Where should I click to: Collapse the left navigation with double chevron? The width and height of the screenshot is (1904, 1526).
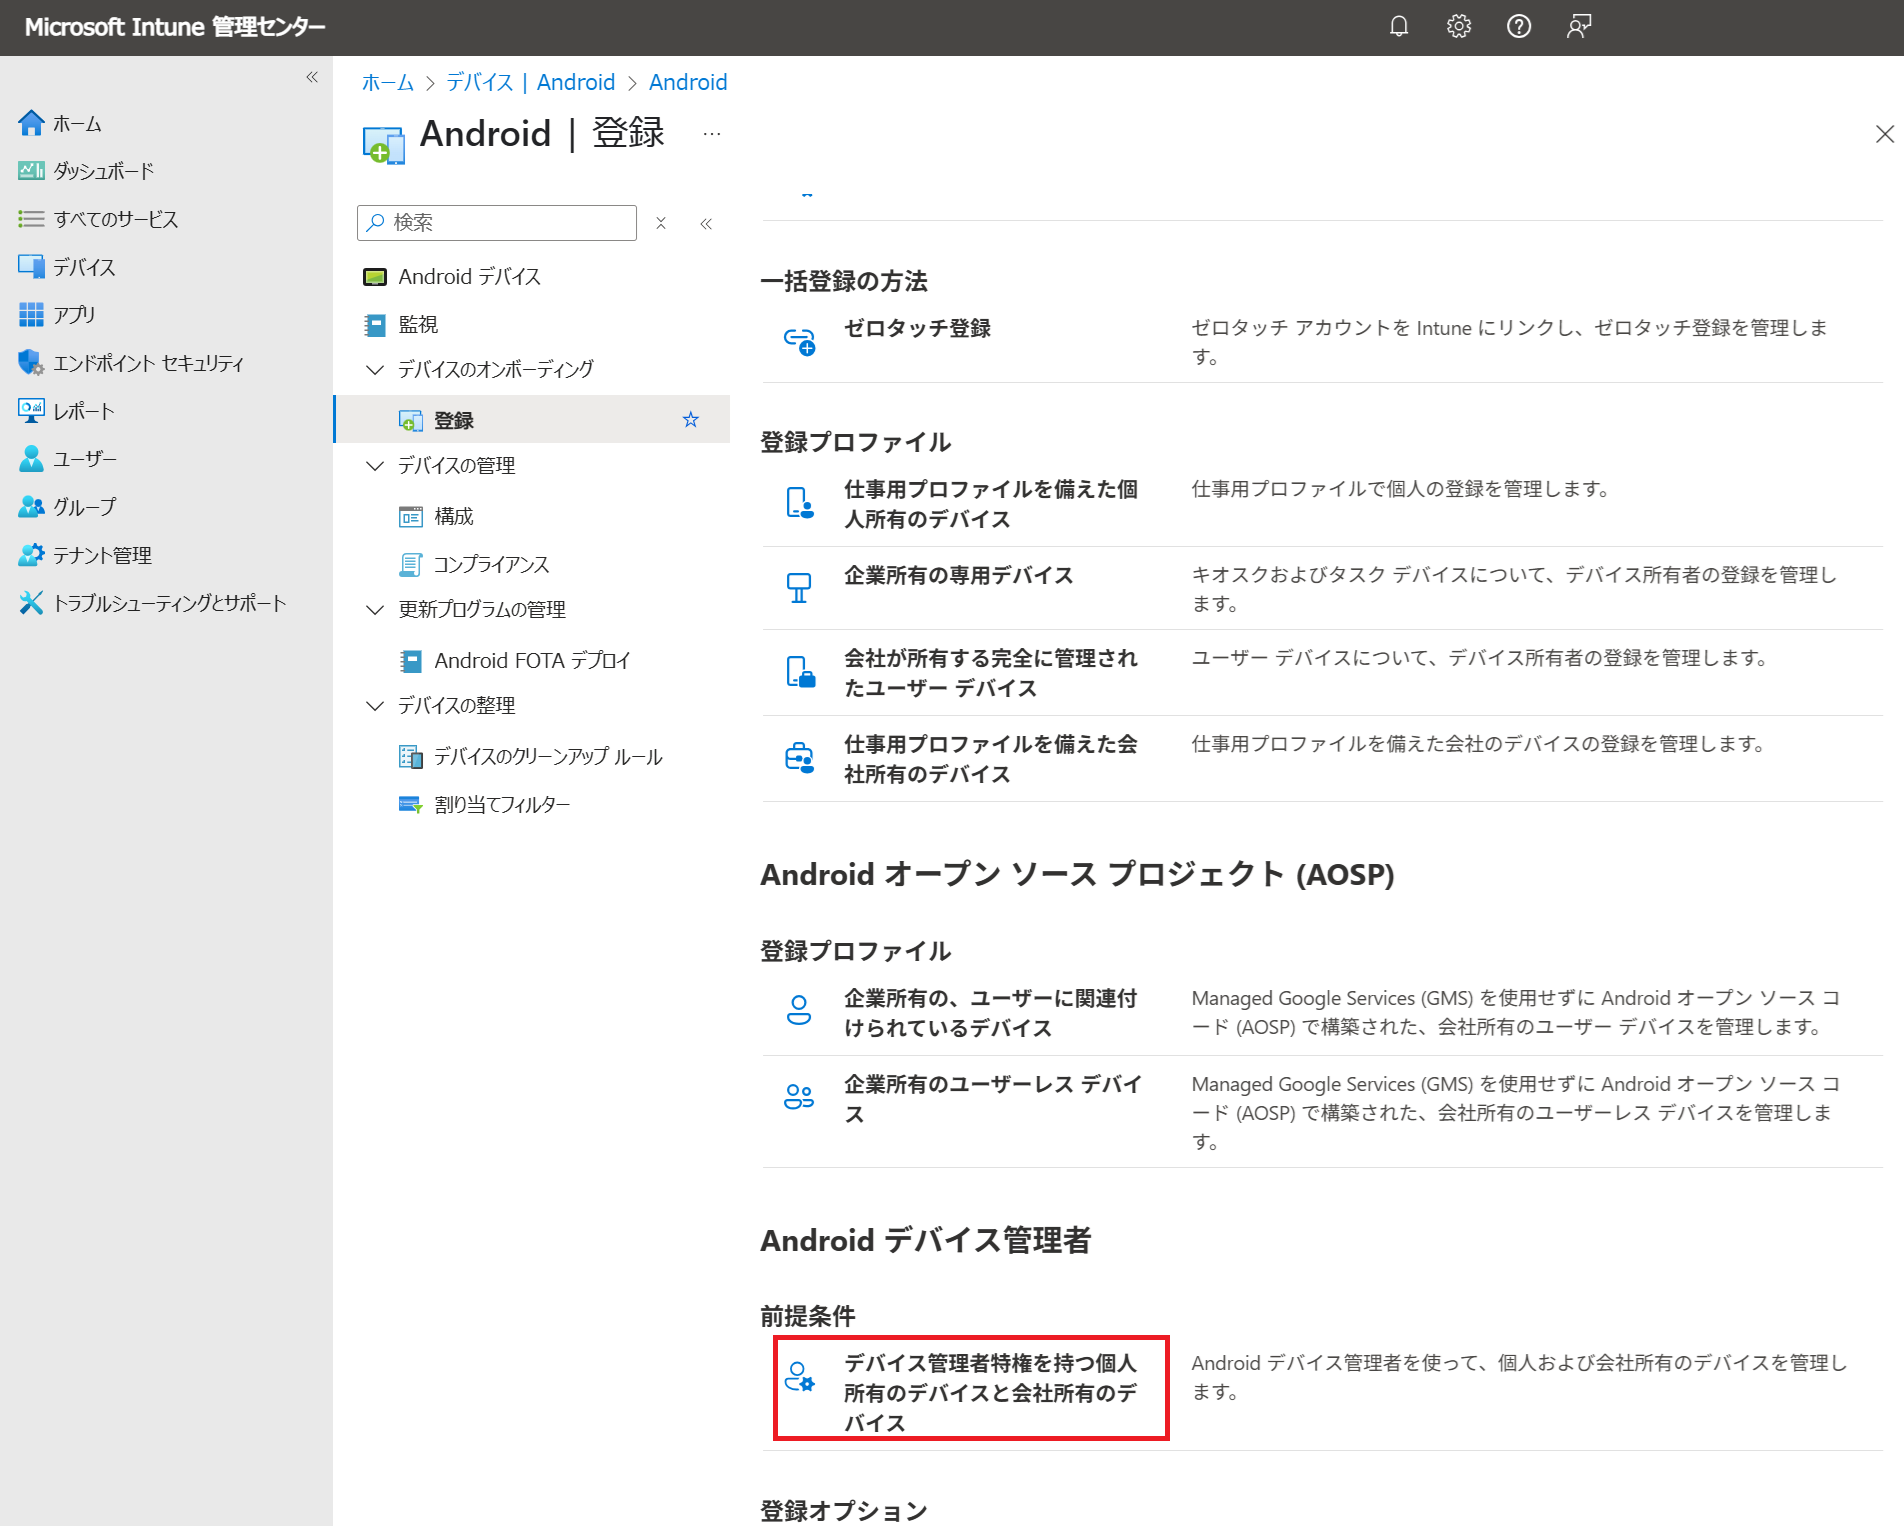[x=312, y=77]
